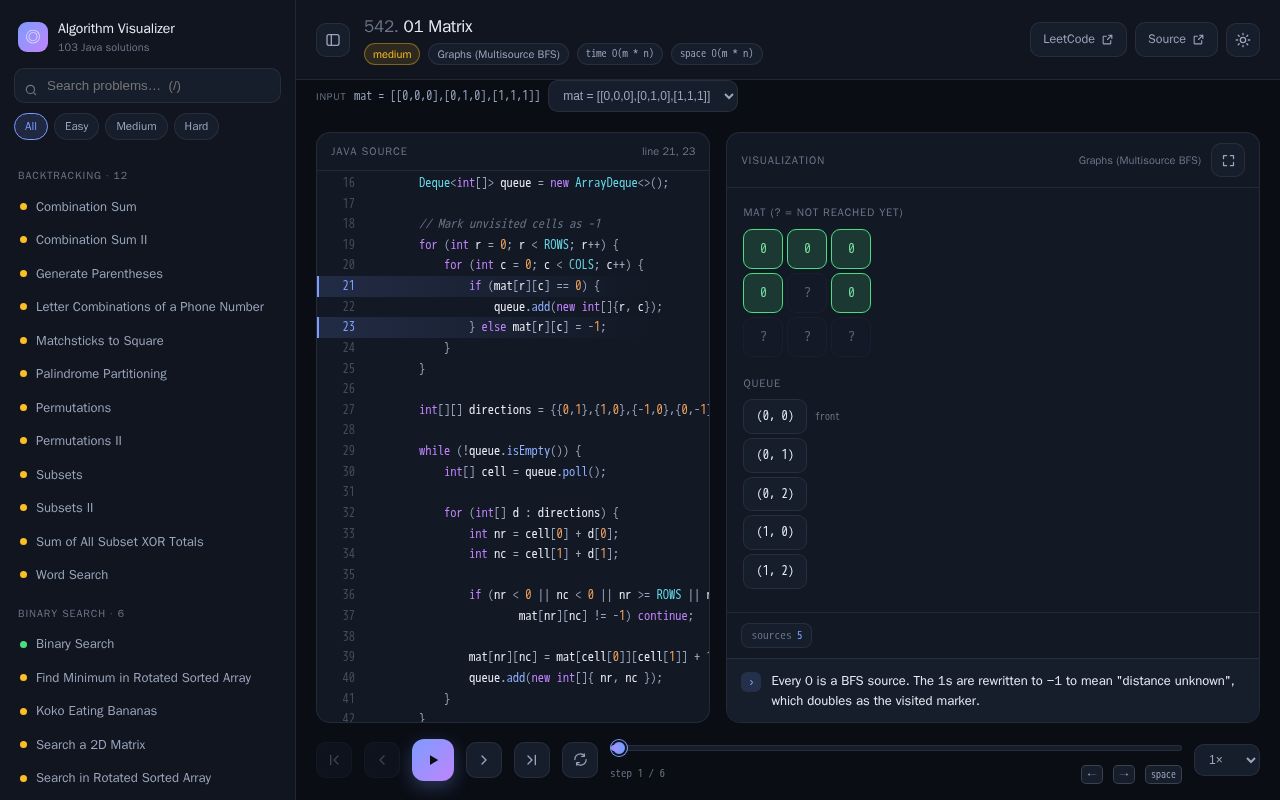This screenshot has height=800, width=1280.
Task: Click the space key hint
Action: [1163, 774]
